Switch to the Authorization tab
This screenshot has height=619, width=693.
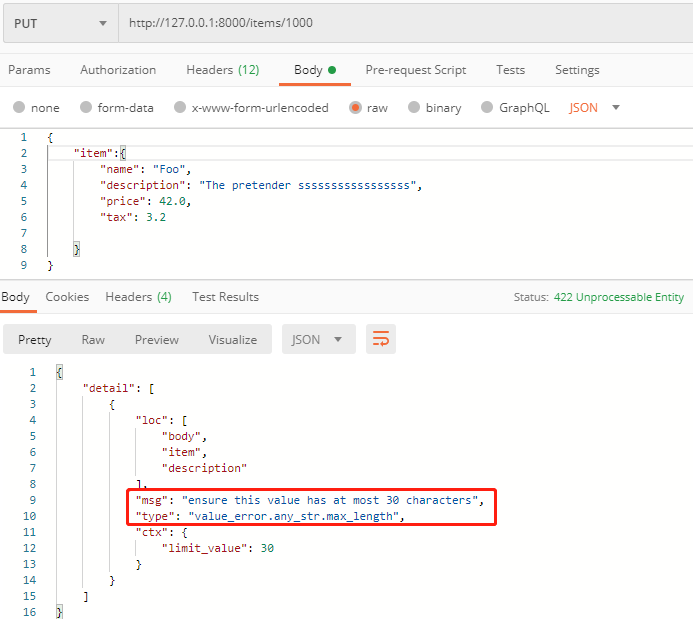(x=118, y=70)
